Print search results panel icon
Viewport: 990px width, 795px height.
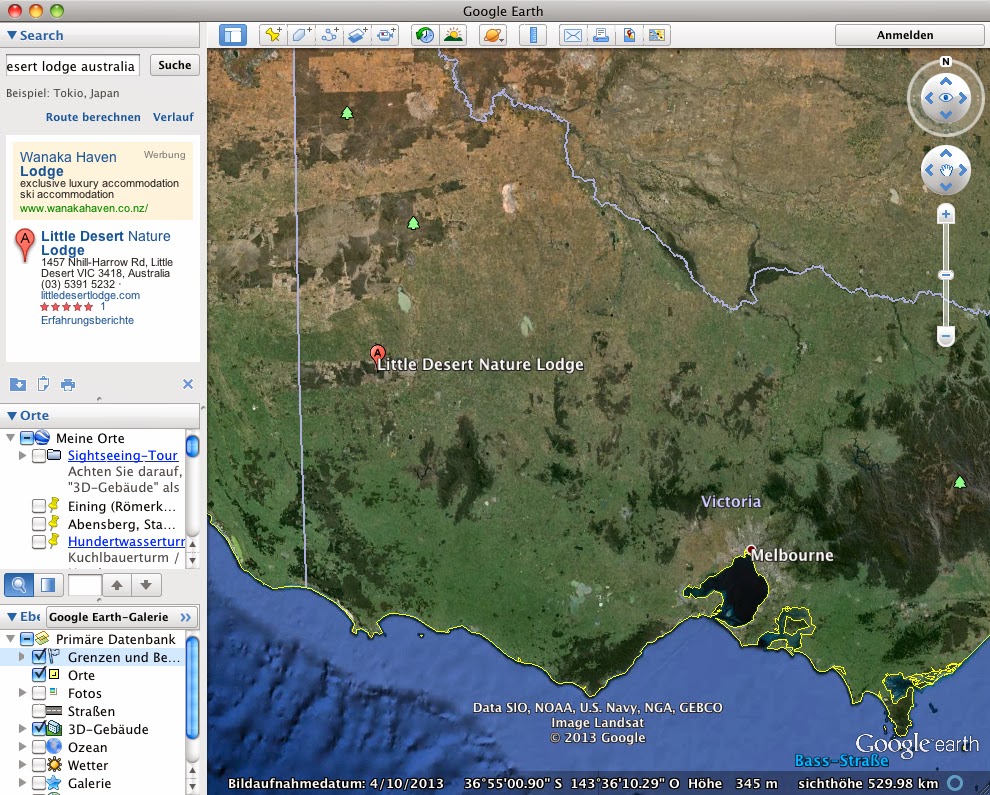point(68,384)
